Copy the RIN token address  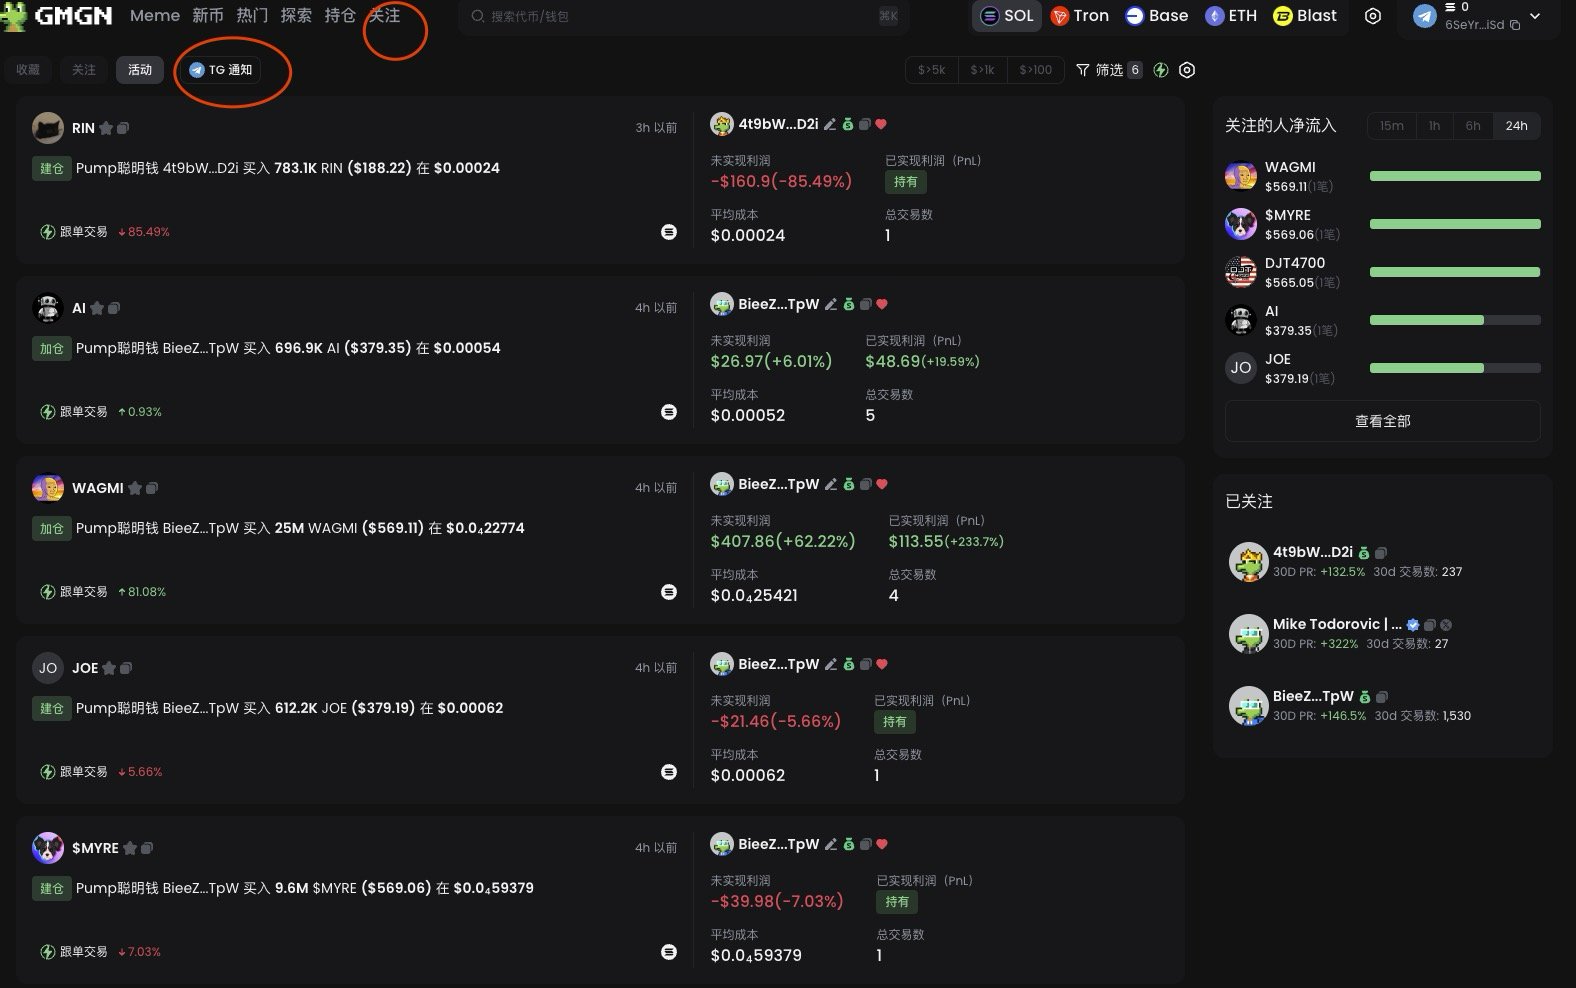click(x=123, y=128)
